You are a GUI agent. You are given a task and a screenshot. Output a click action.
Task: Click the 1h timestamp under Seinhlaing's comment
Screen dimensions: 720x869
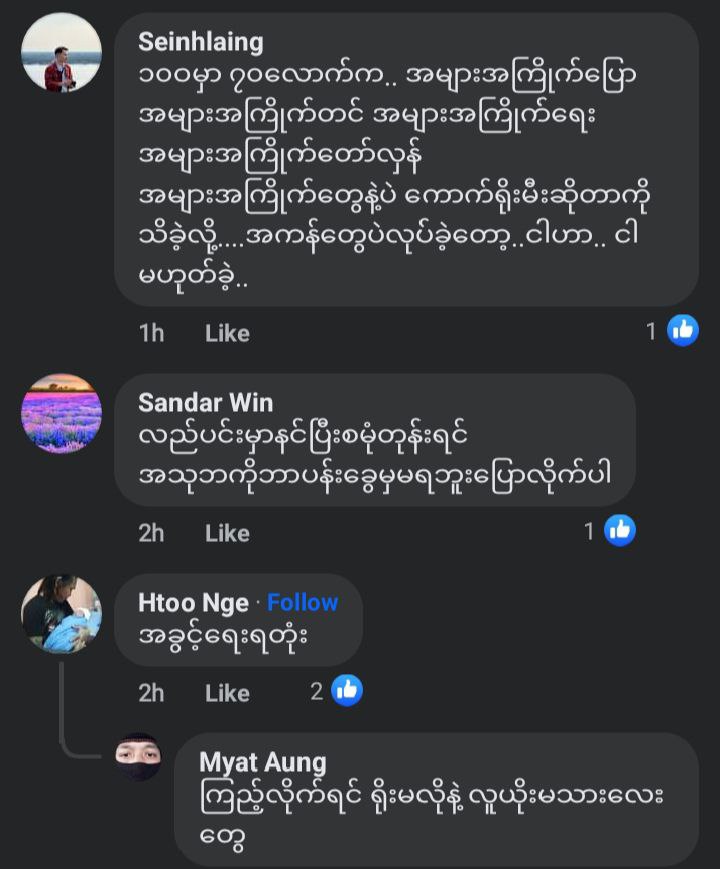click(x=151, y=333)
